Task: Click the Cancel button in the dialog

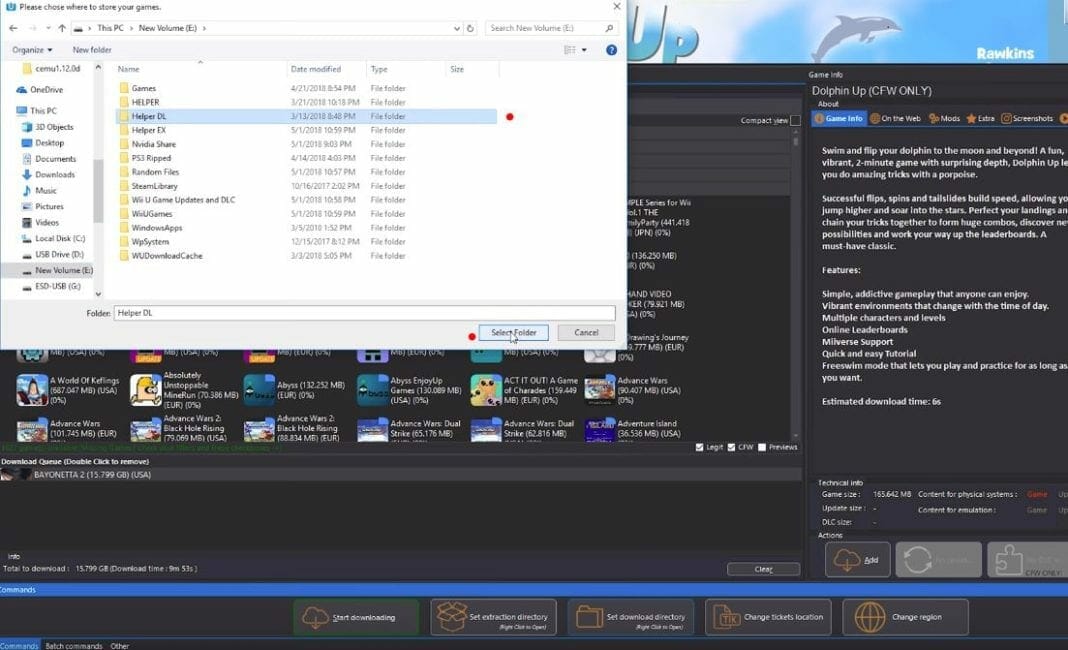Action: coord(585,331)
